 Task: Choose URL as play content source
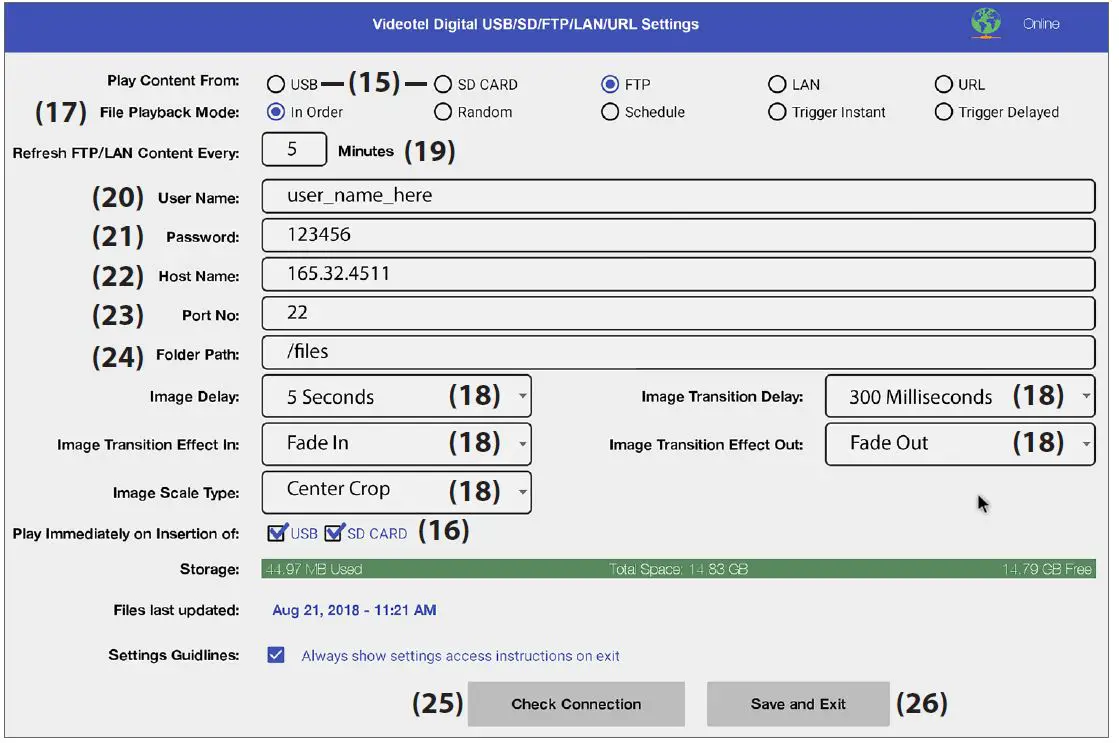(x=943, y=85)
